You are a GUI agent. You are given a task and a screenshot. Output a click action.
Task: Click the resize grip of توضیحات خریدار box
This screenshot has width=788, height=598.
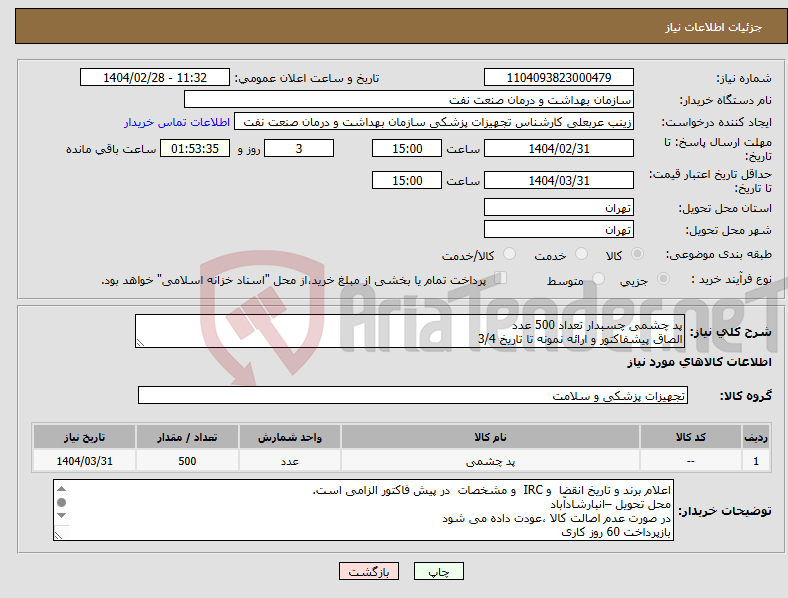pos(58,536)
